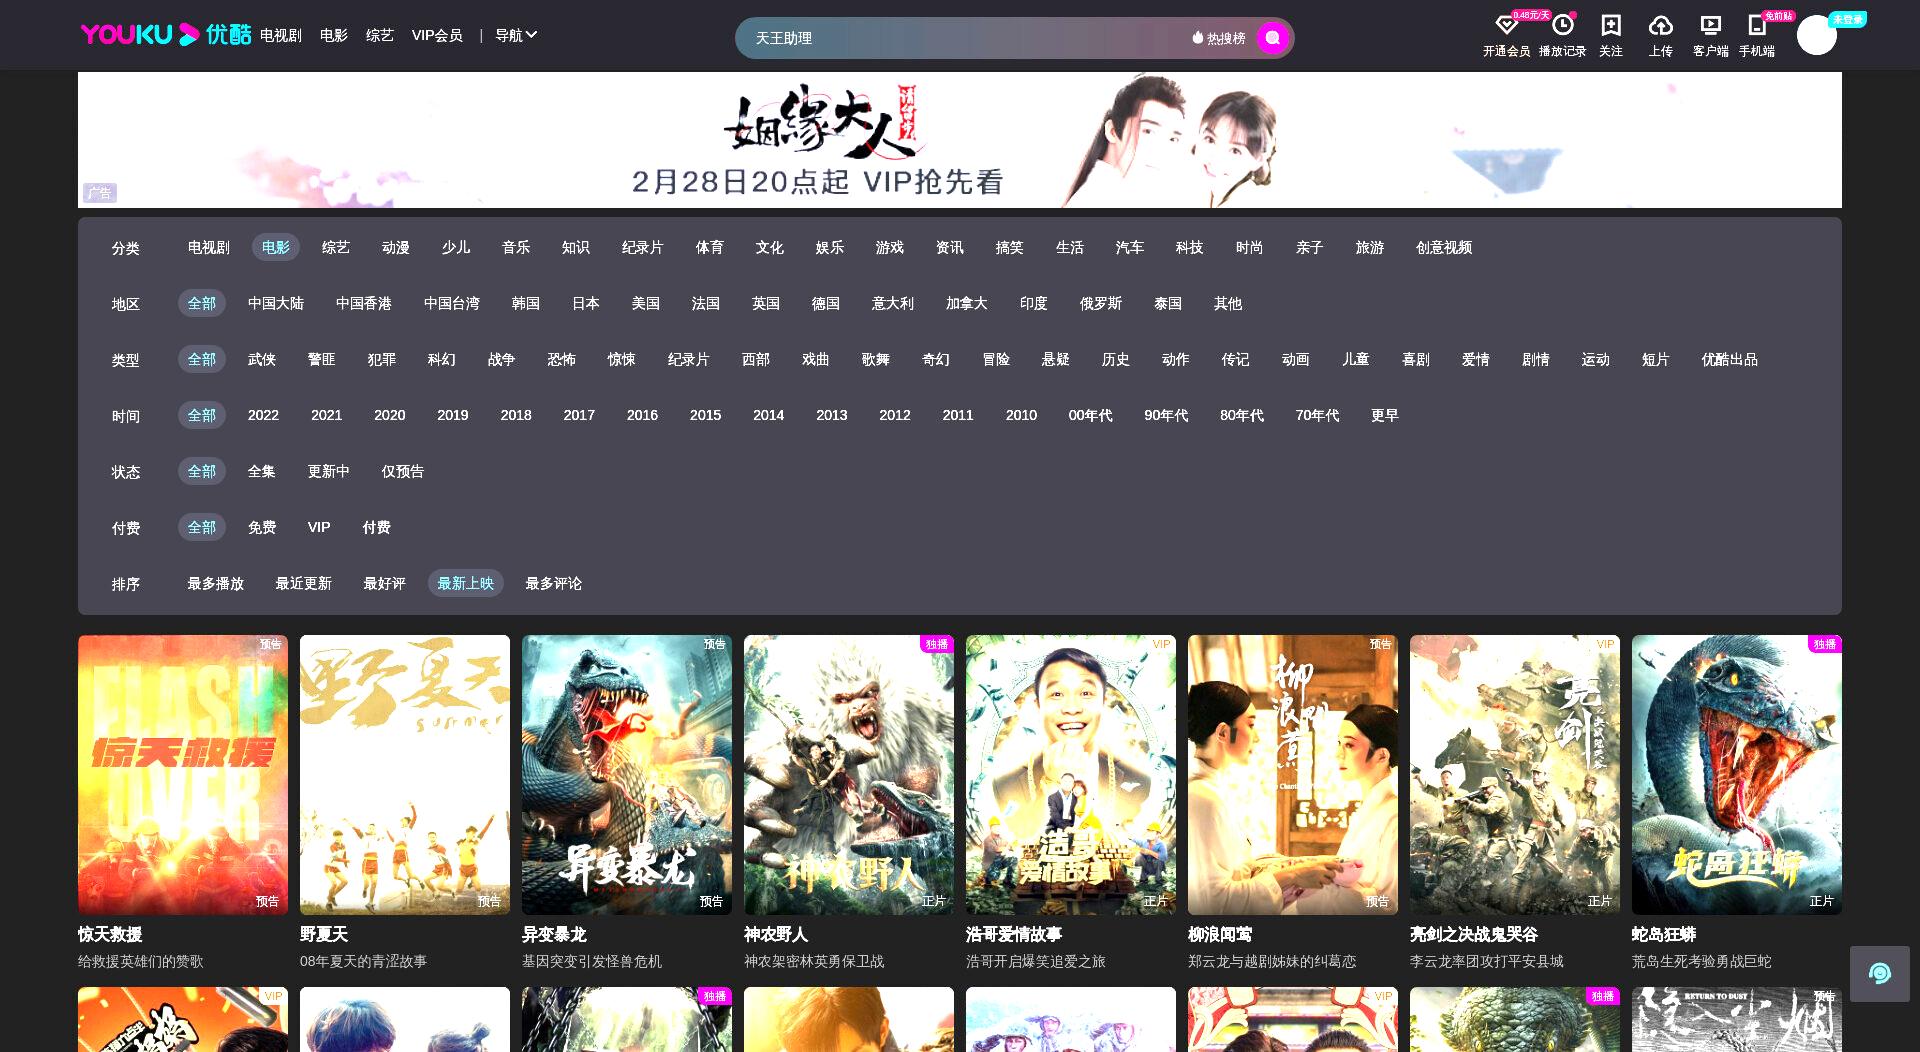Filter genre by 喜剧

coord(1415,359)
